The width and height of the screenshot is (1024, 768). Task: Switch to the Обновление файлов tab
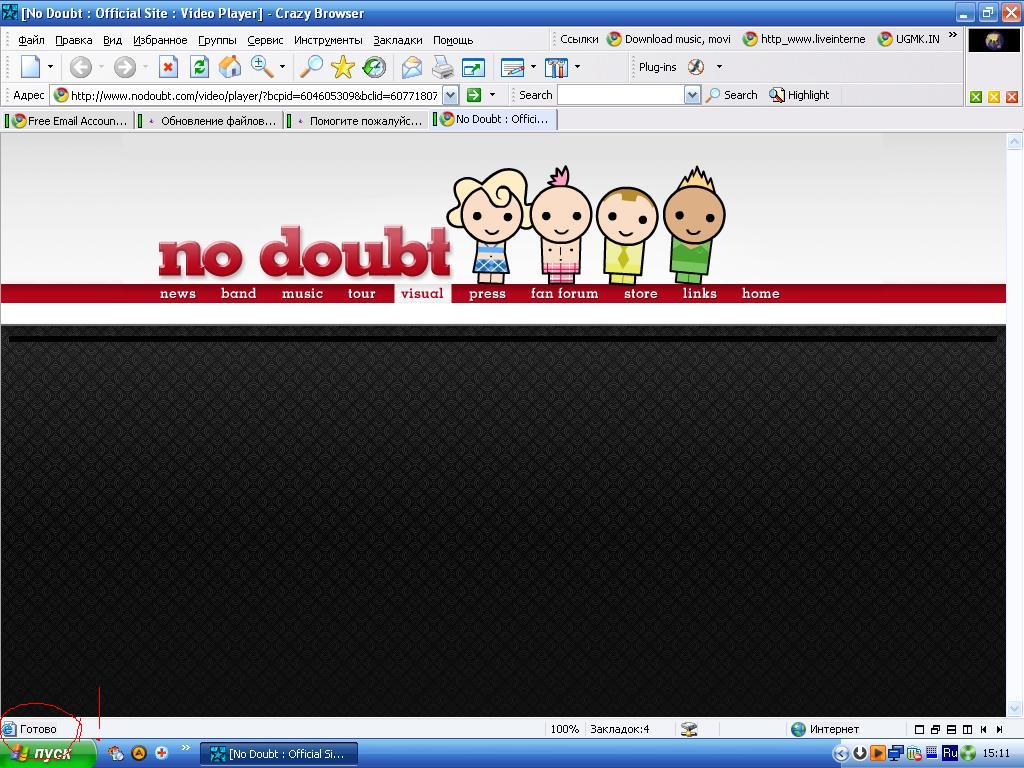[x=210, y=121]
